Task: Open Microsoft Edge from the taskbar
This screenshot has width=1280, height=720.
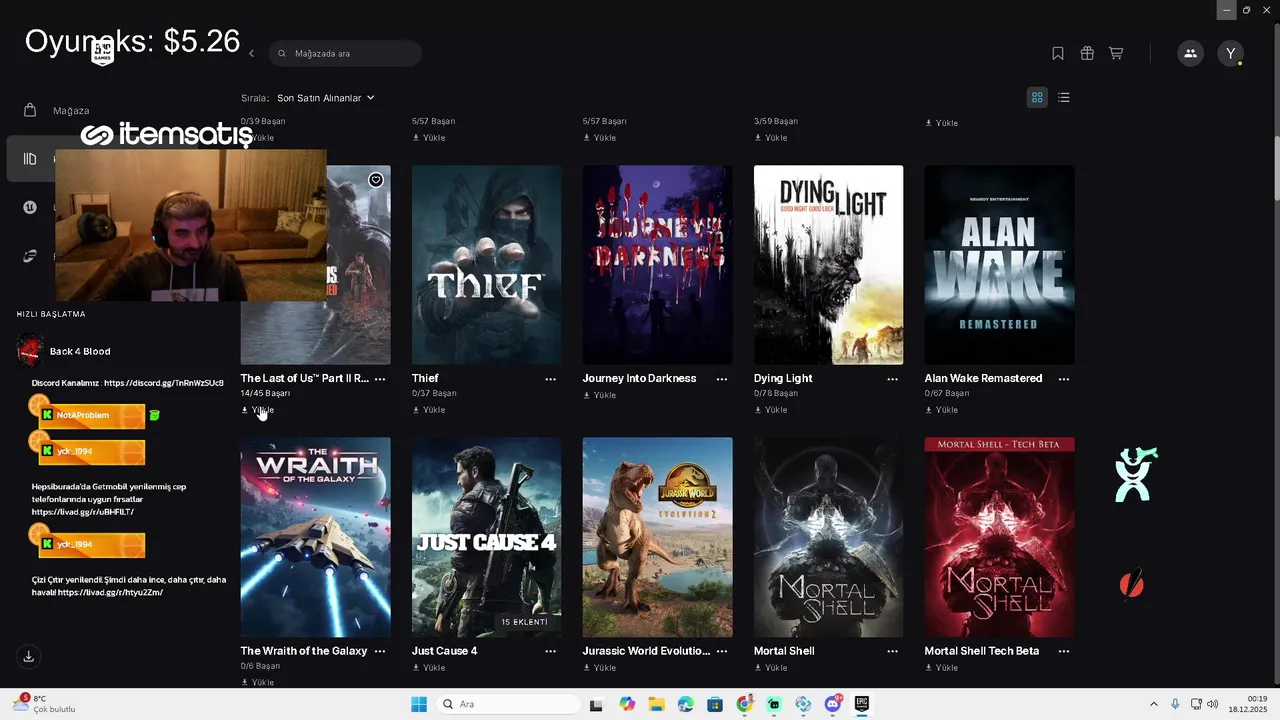Action: [686, 704]
